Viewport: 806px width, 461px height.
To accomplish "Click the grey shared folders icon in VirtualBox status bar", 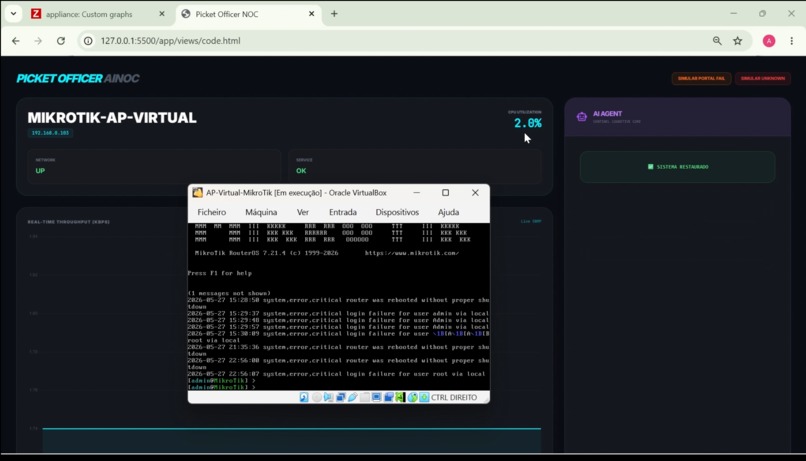I will point(364,397).
